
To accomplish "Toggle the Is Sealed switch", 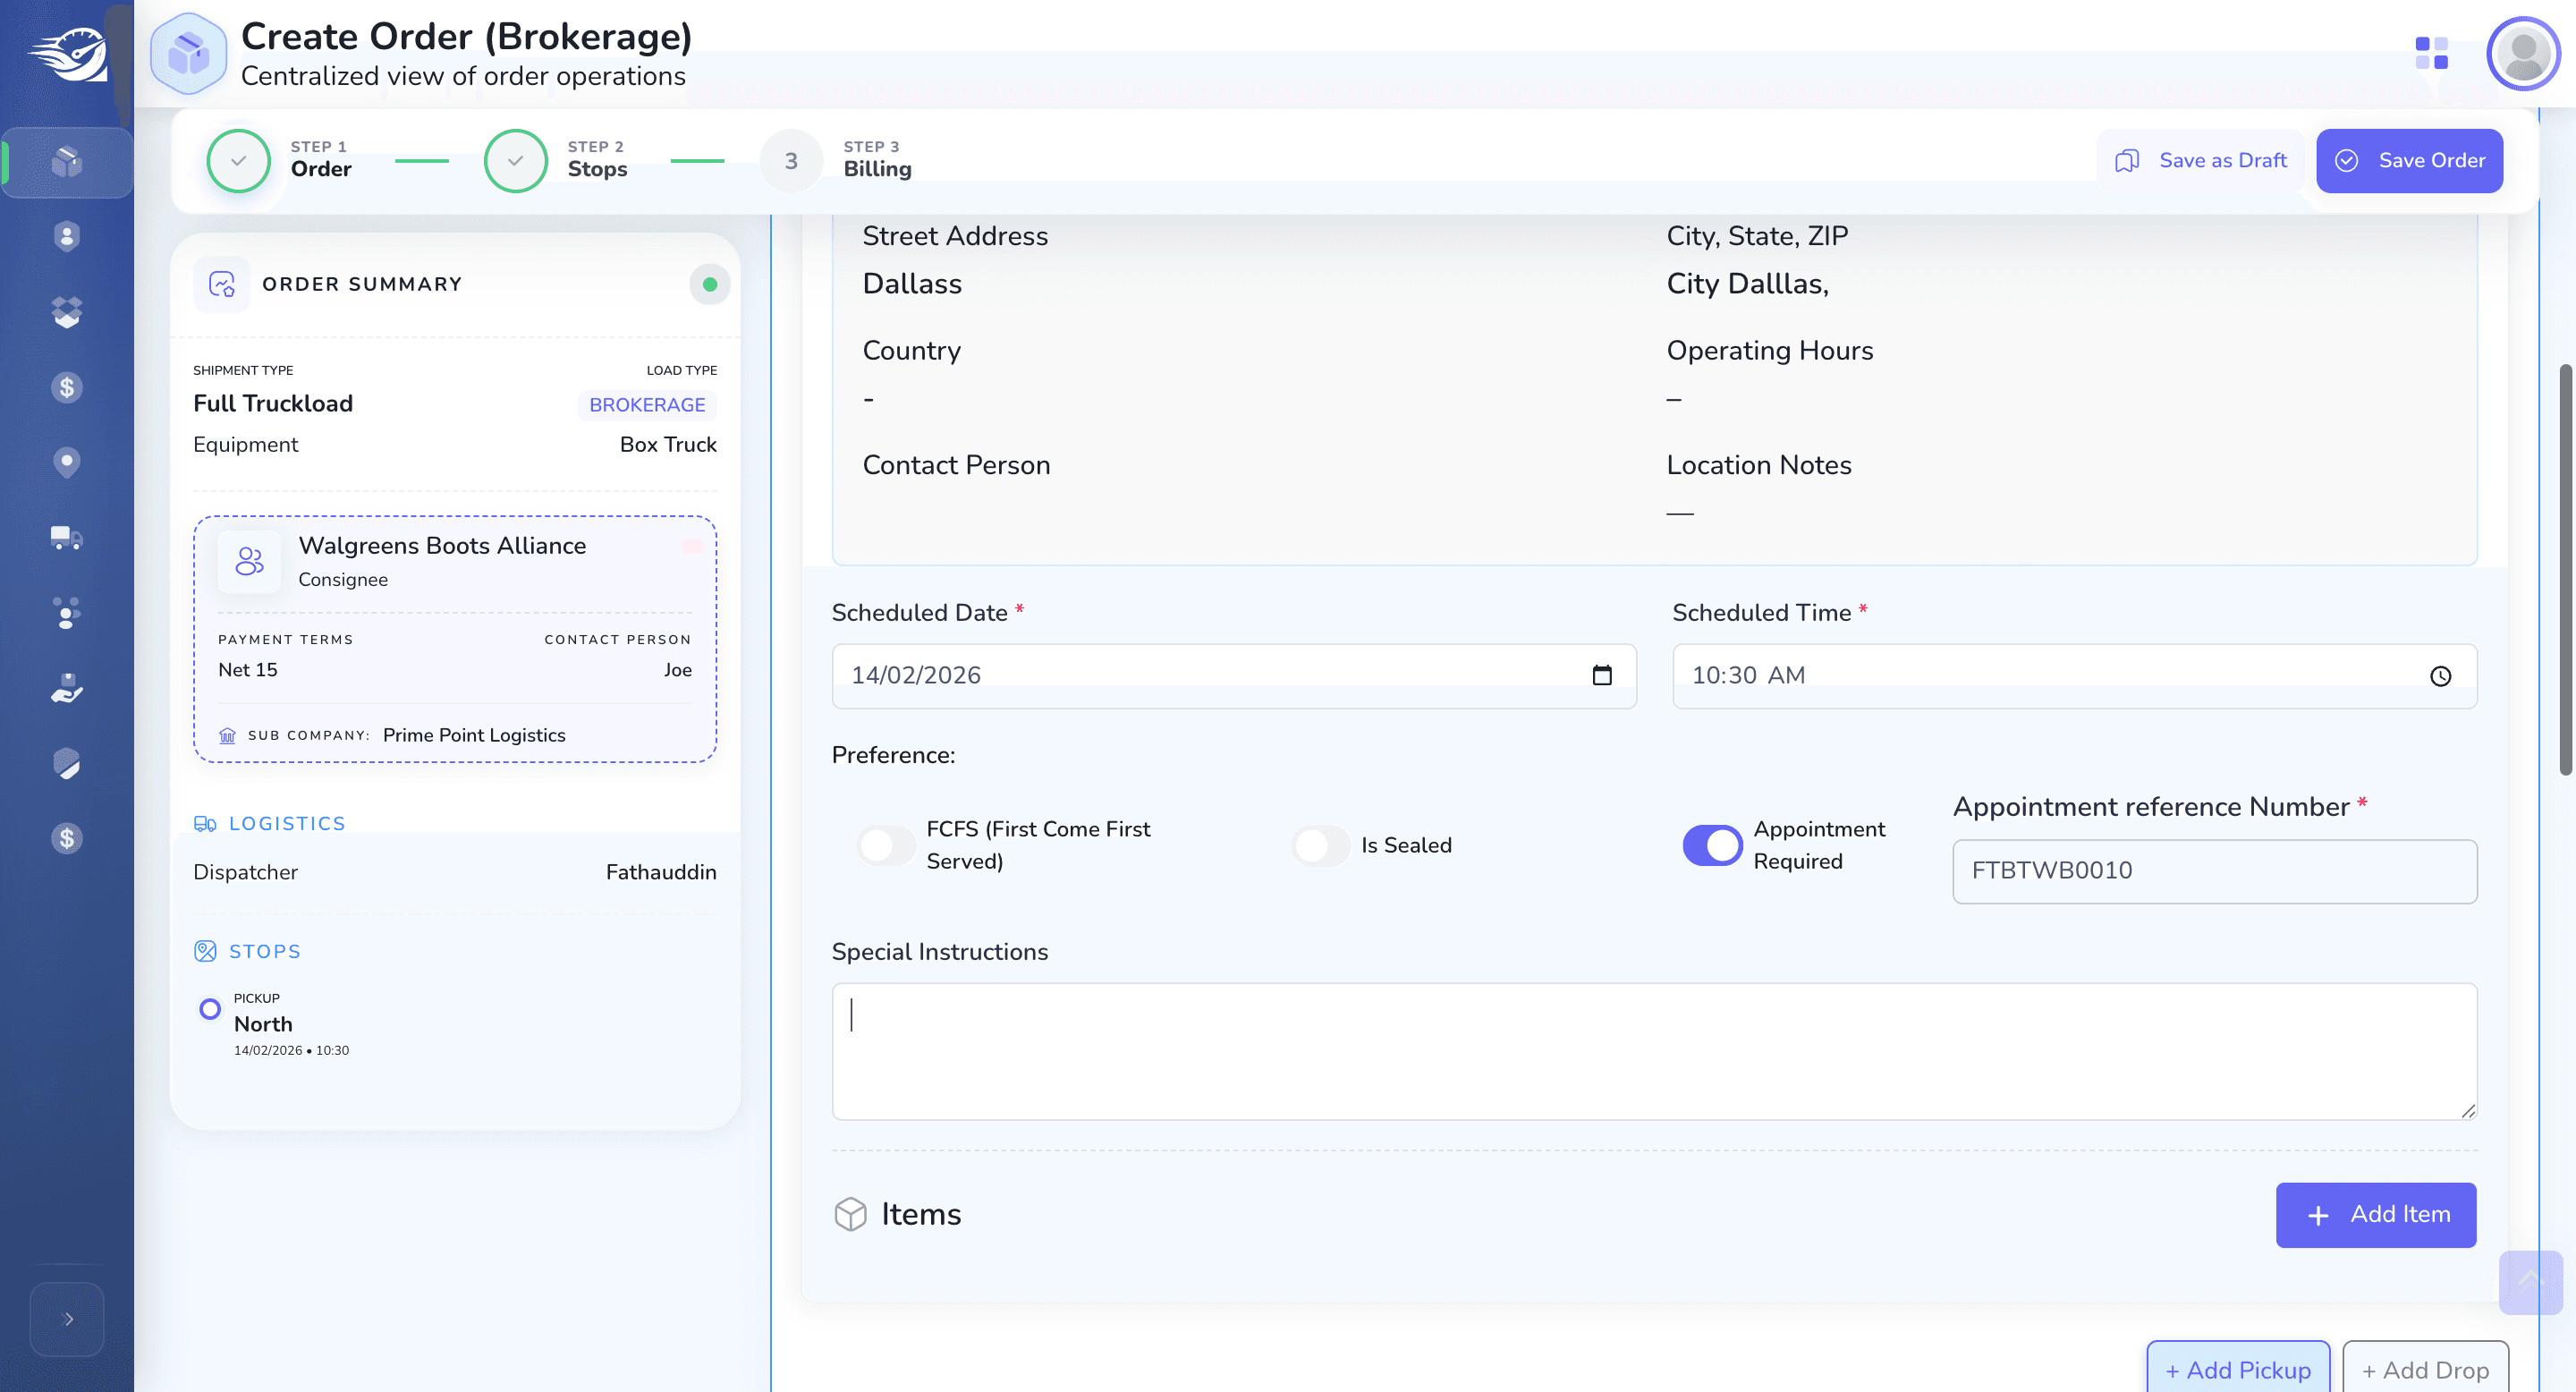I will (x=1320, y=845).
